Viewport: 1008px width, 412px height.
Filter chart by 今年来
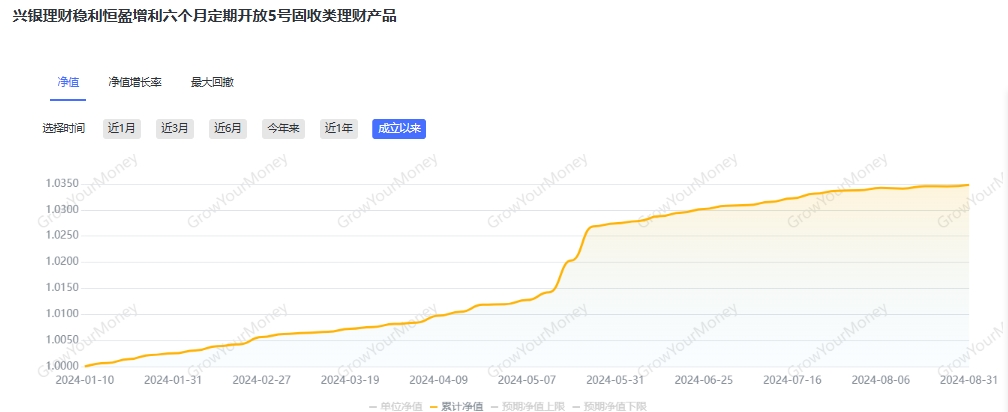coord(283,128)
